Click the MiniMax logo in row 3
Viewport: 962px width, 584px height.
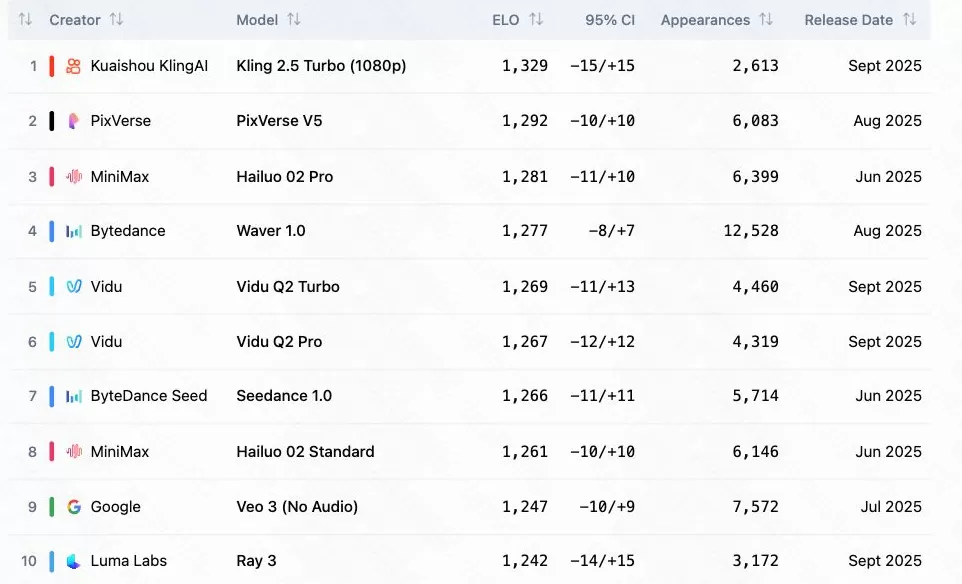coord(73,177)
